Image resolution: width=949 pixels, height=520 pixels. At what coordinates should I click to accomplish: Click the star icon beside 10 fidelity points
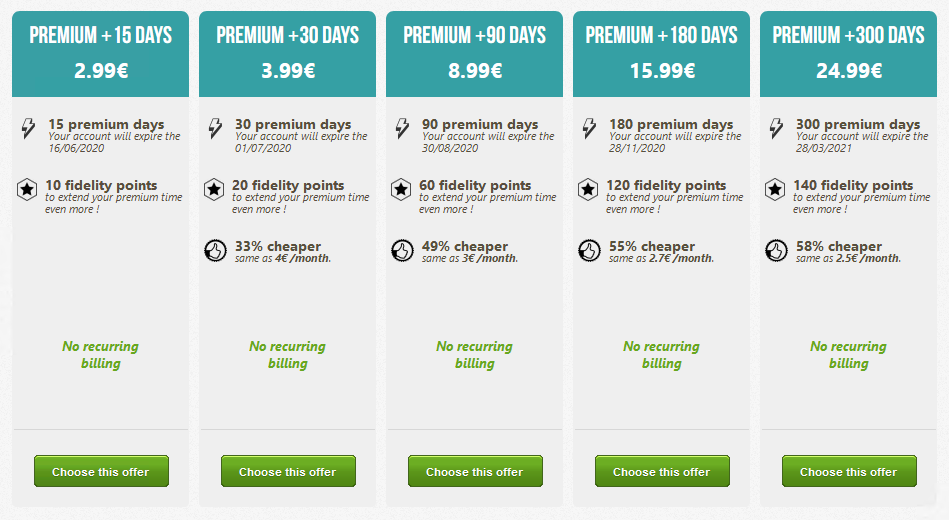27,189
